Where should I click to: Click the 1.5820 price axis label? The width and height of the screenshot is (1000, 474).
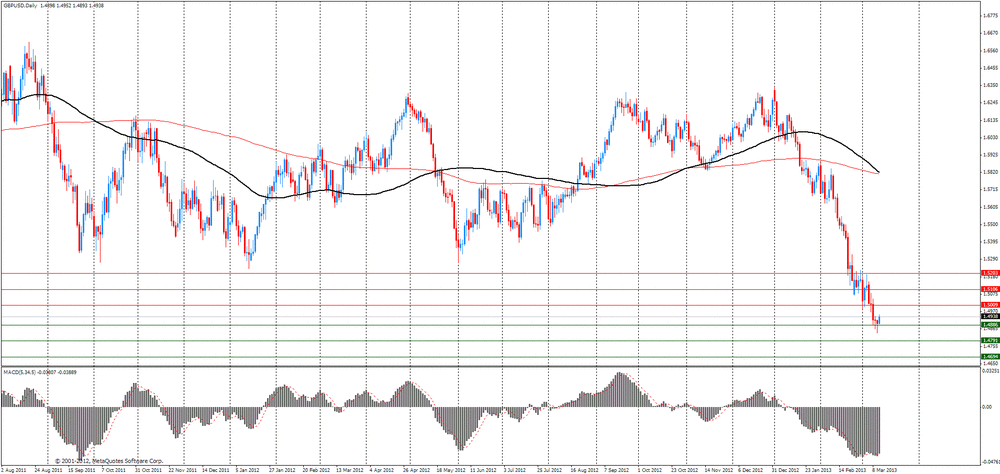990,172
